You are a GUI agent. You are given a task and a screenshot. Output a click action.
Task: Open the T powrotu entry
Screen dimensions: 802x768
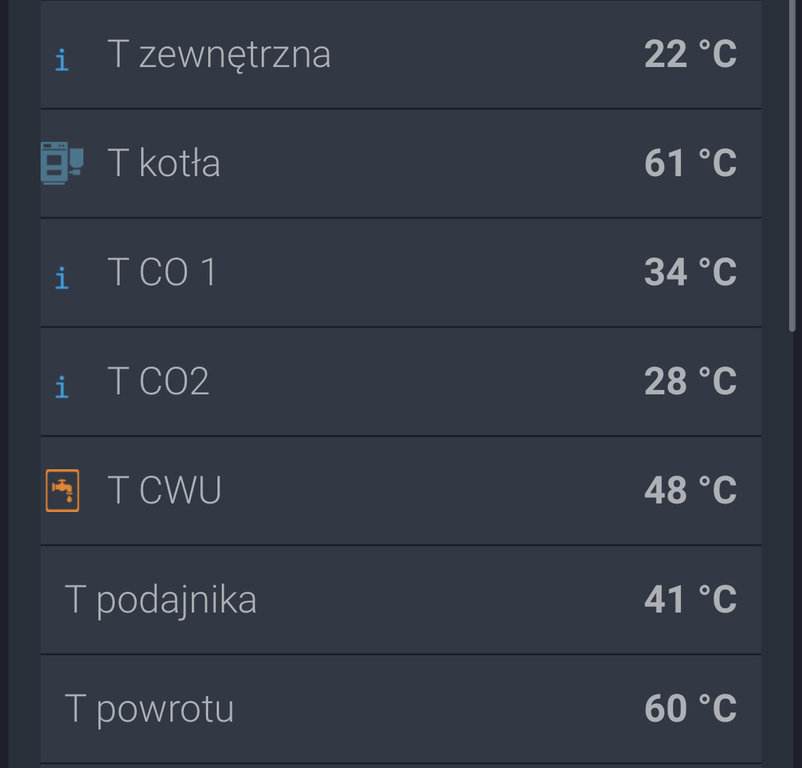coord(150,709)
